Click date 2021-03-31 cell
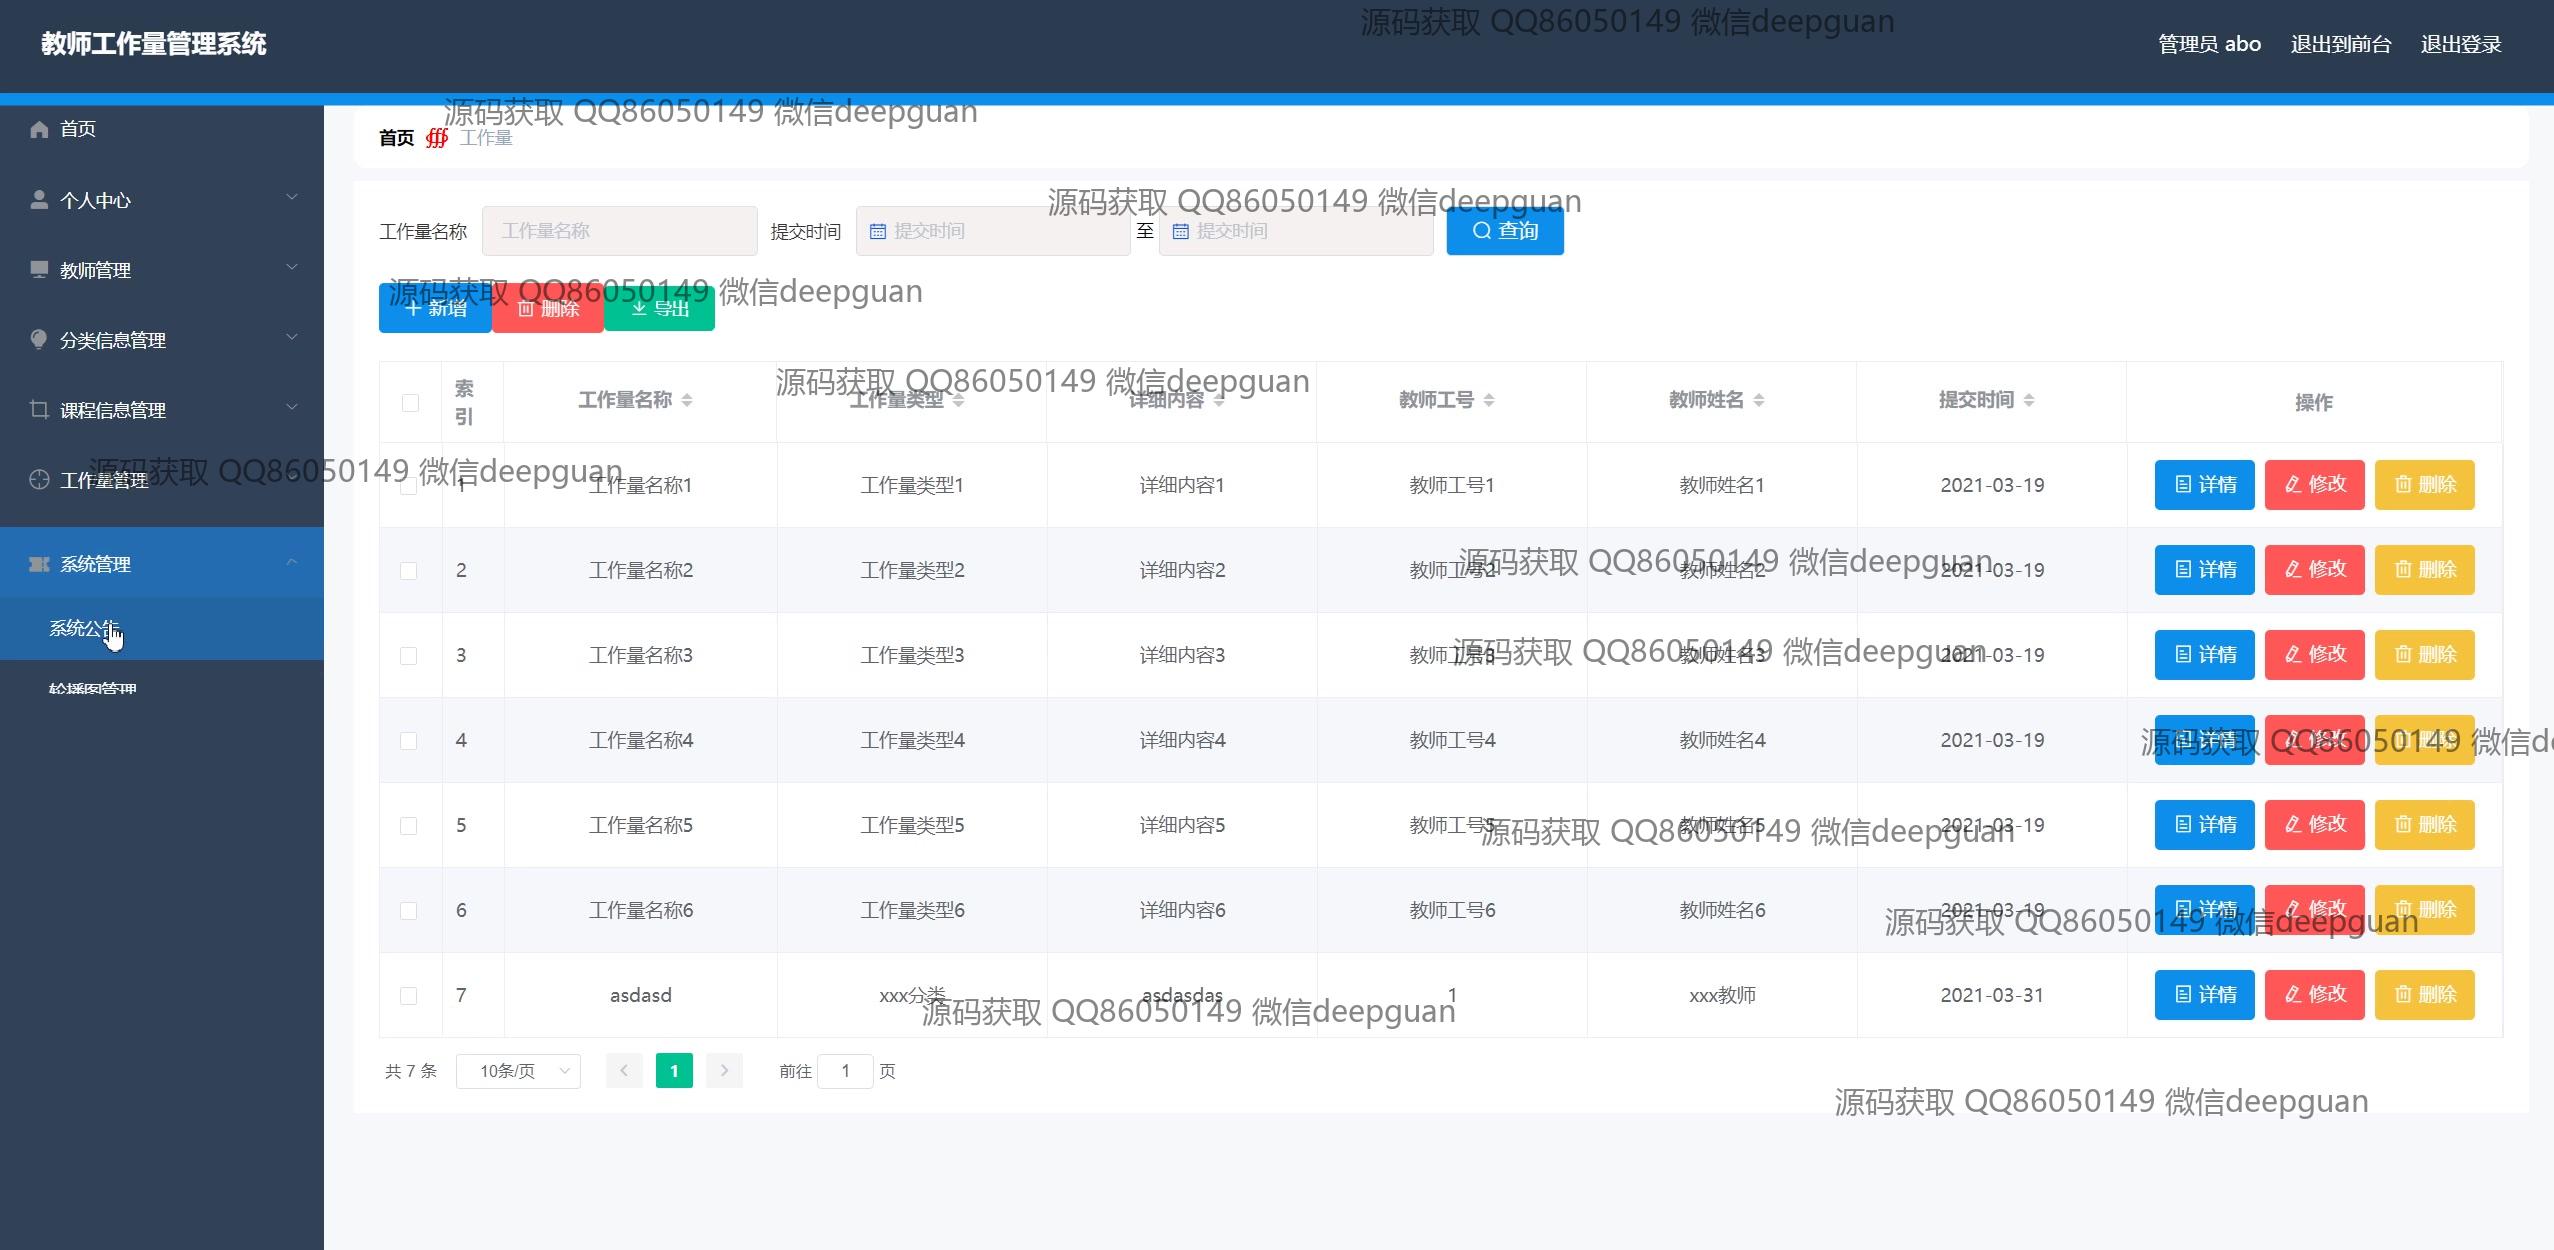 pyautogui.click(x=1992, y=995)
